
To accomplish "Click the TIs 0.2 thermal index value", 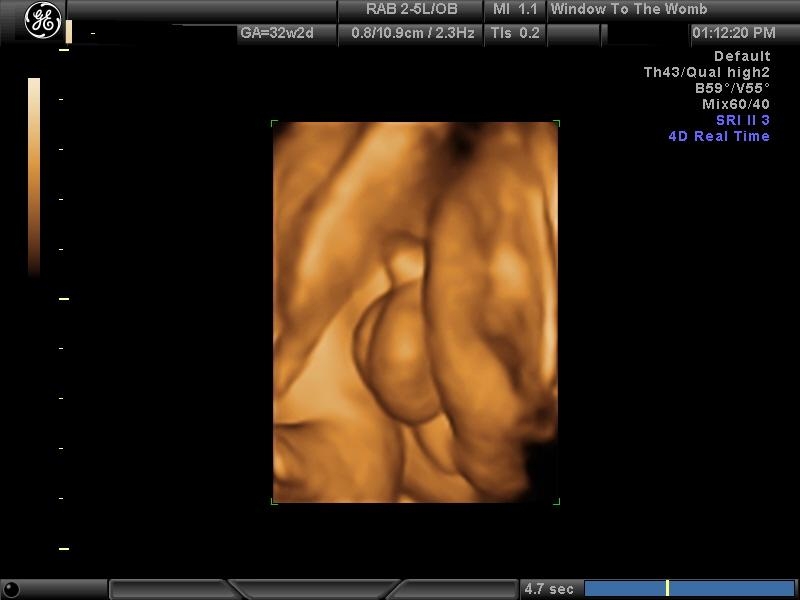I will (514, 33).
